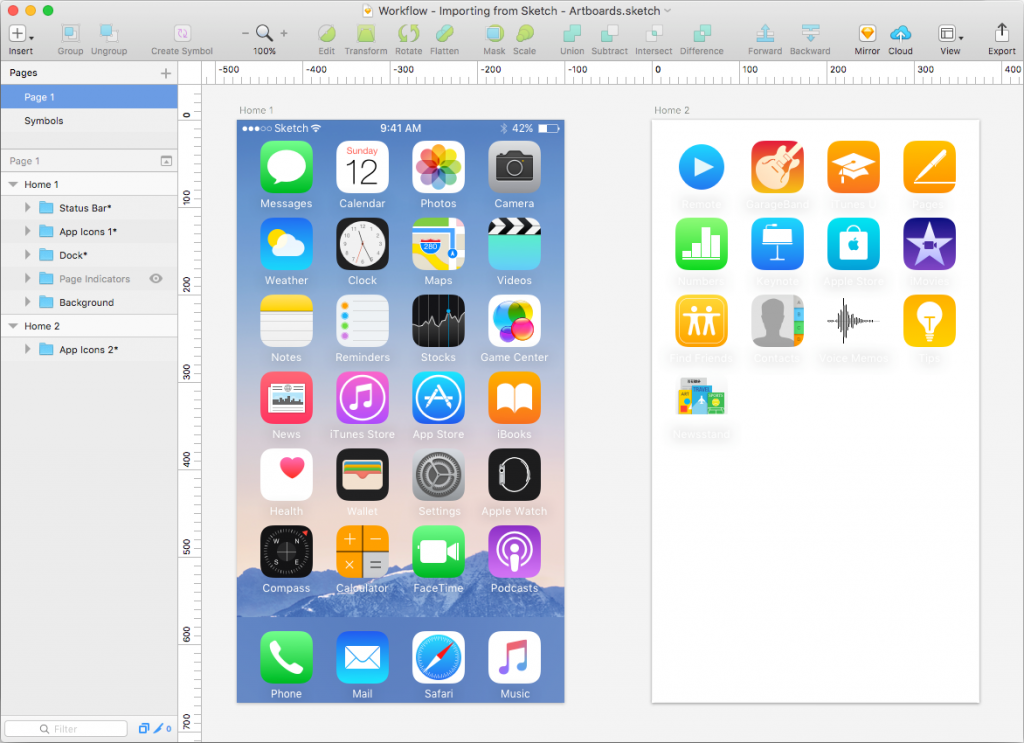Select the App Store icon
Image resolution: width=1024 pixels, height=743 pixels.
click(x=438, y=398)
